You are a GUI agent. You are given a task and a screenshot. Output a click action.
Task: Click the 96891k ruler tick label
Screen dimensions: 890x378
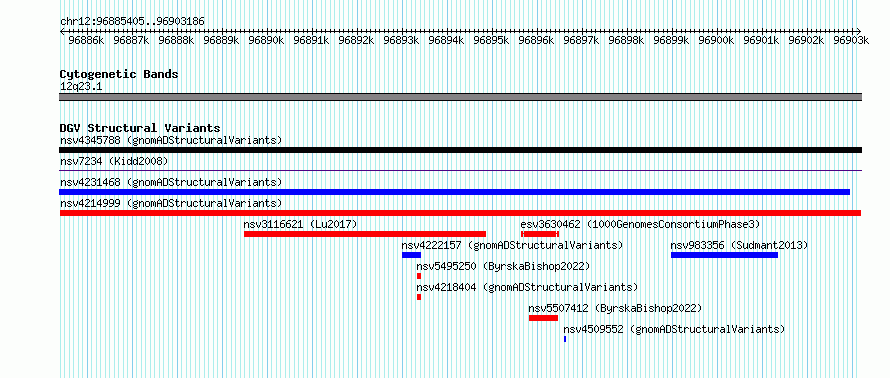pyautogui.click(x=311, y=40)
